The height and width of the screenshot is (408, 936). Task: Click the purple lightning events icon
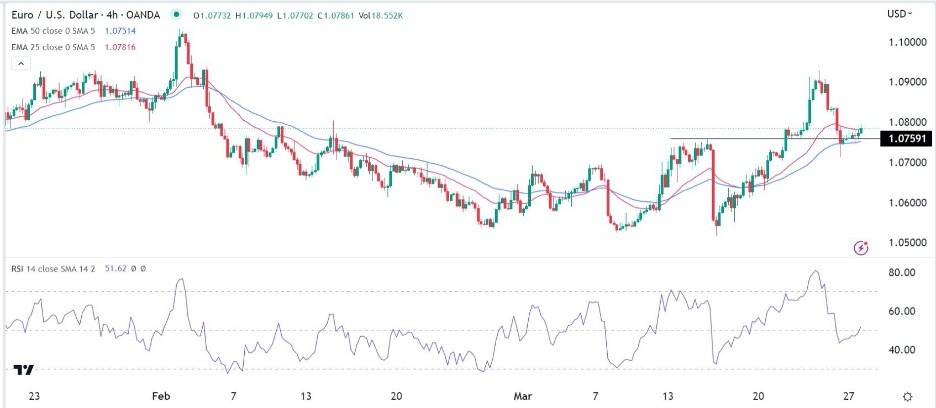pyautogui.click(x=861, y=247)
